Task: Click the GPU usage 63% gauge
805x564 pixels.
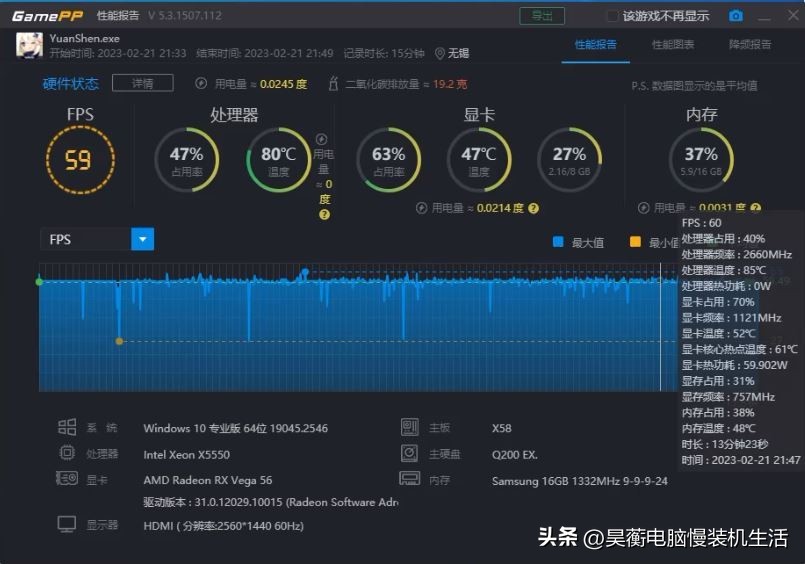Action: [389, 160]
